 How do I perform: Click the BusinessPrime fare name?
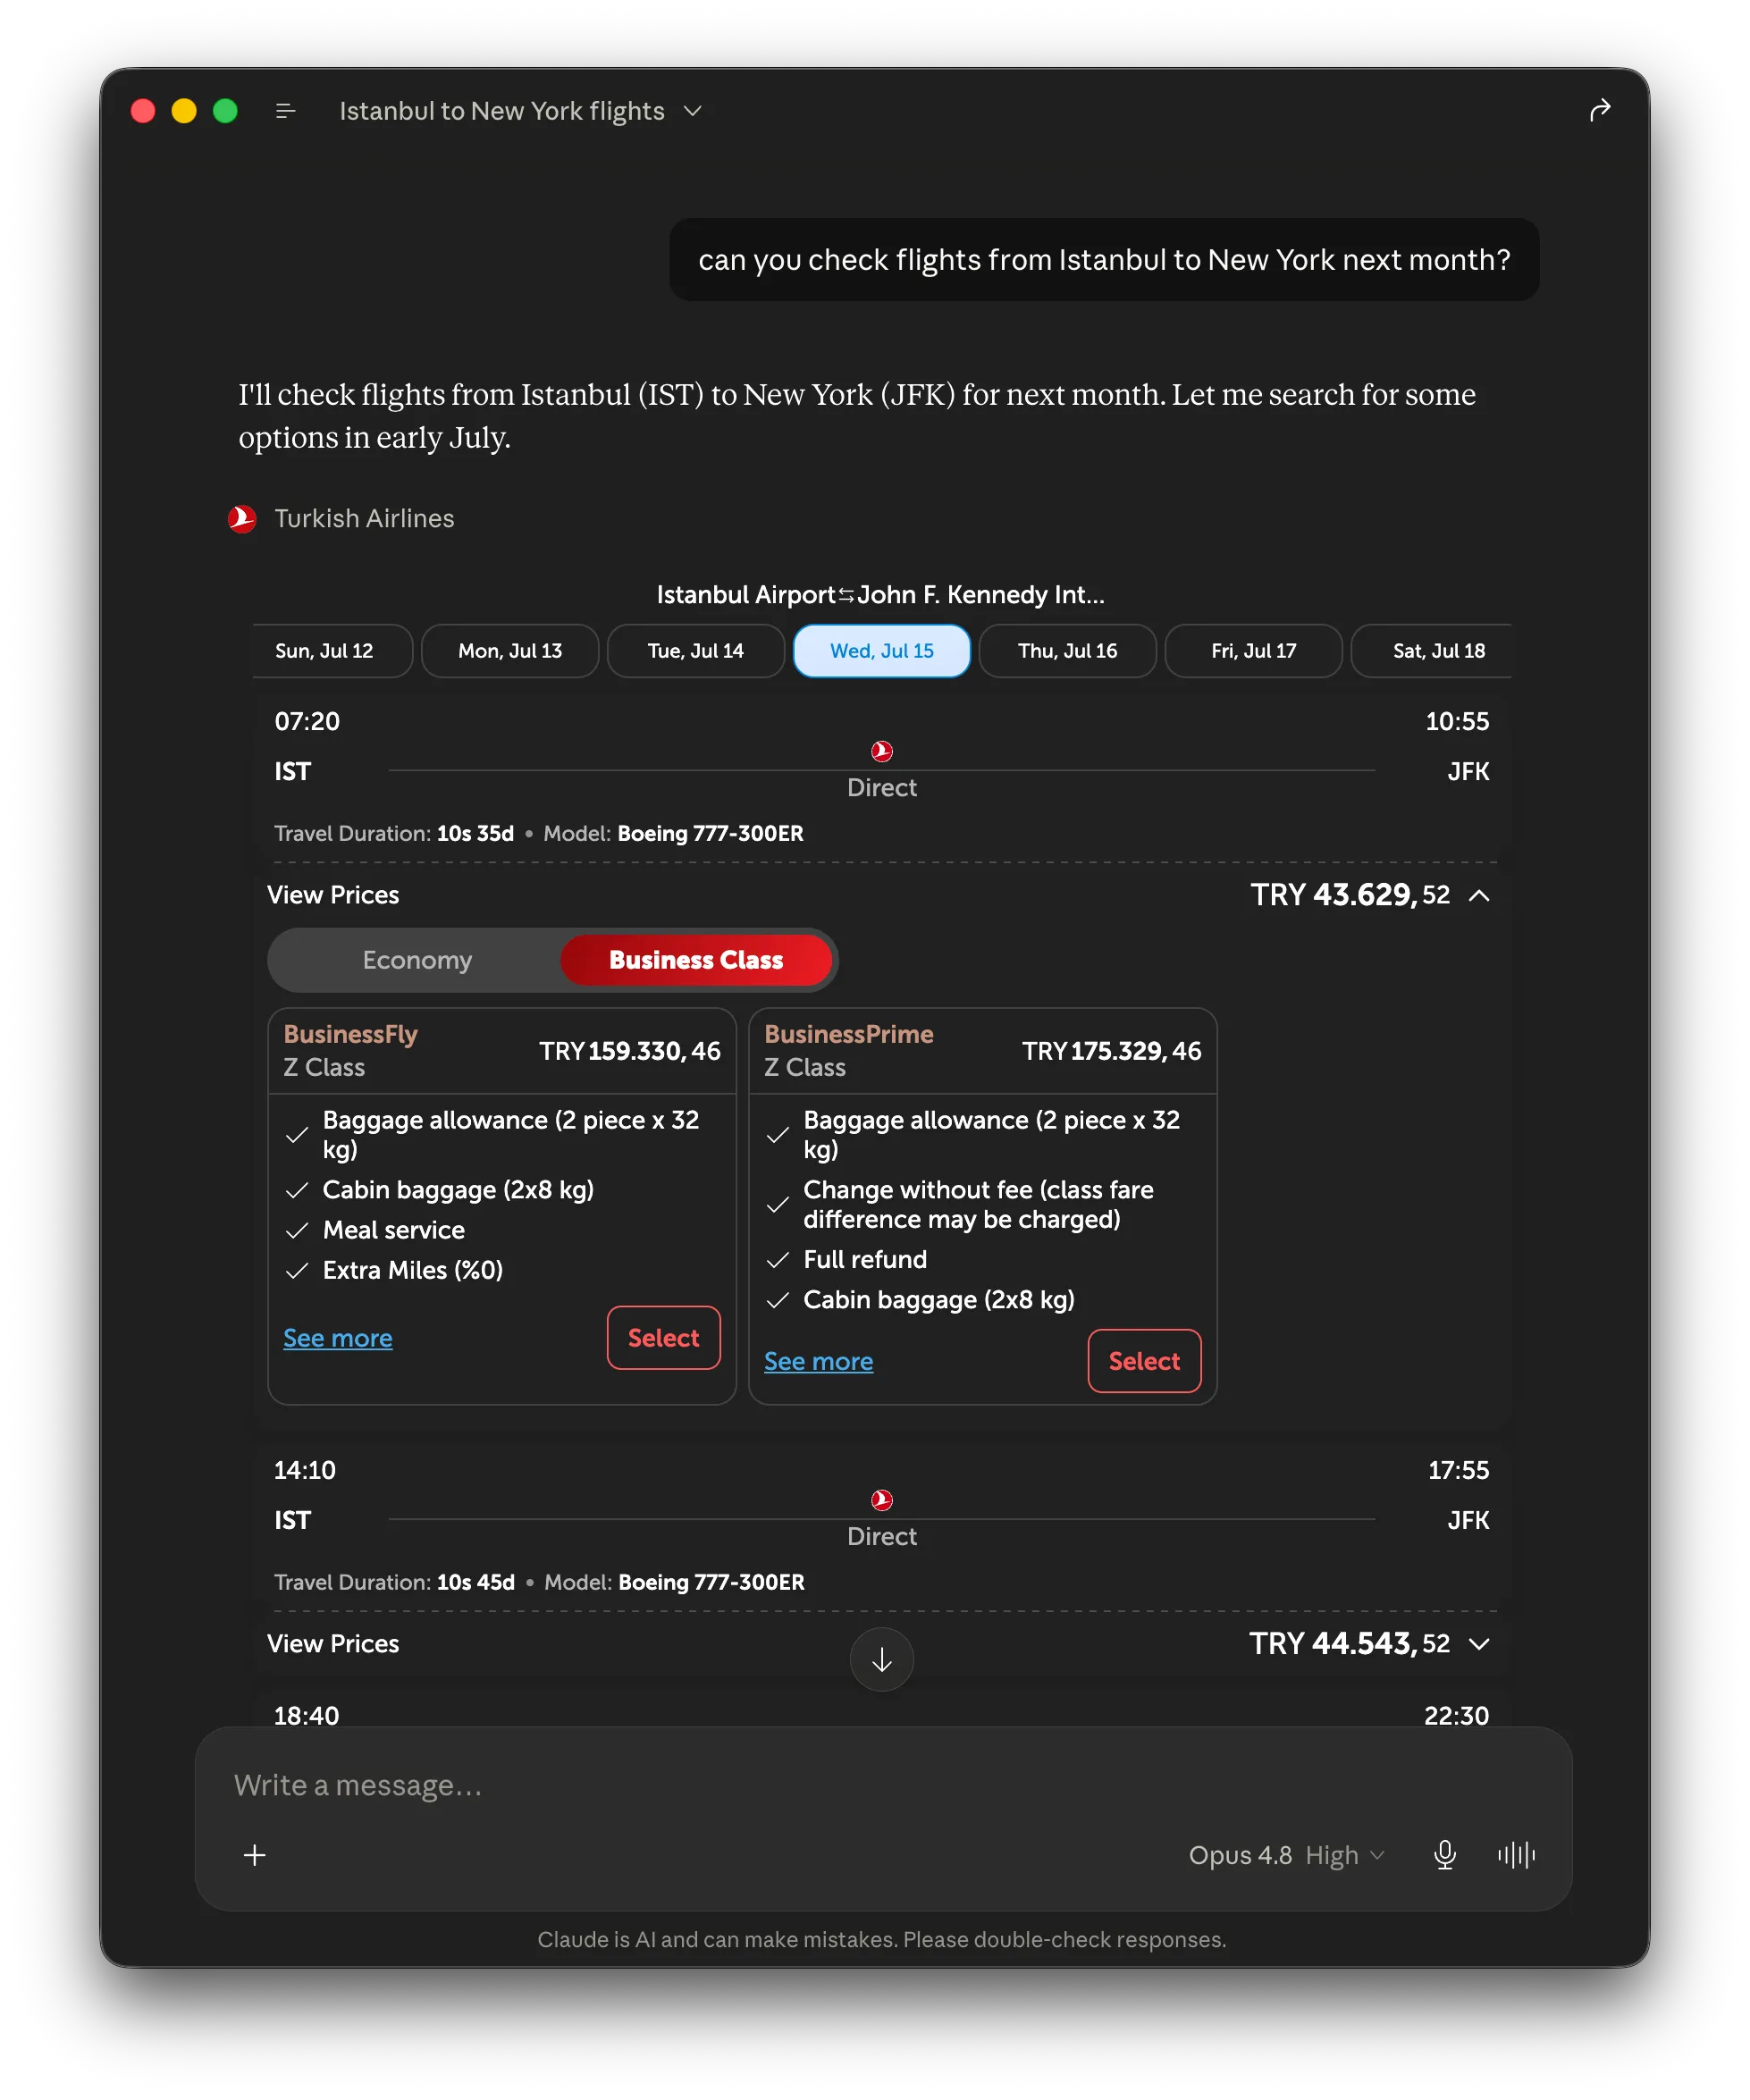[x=849, y=1034]
